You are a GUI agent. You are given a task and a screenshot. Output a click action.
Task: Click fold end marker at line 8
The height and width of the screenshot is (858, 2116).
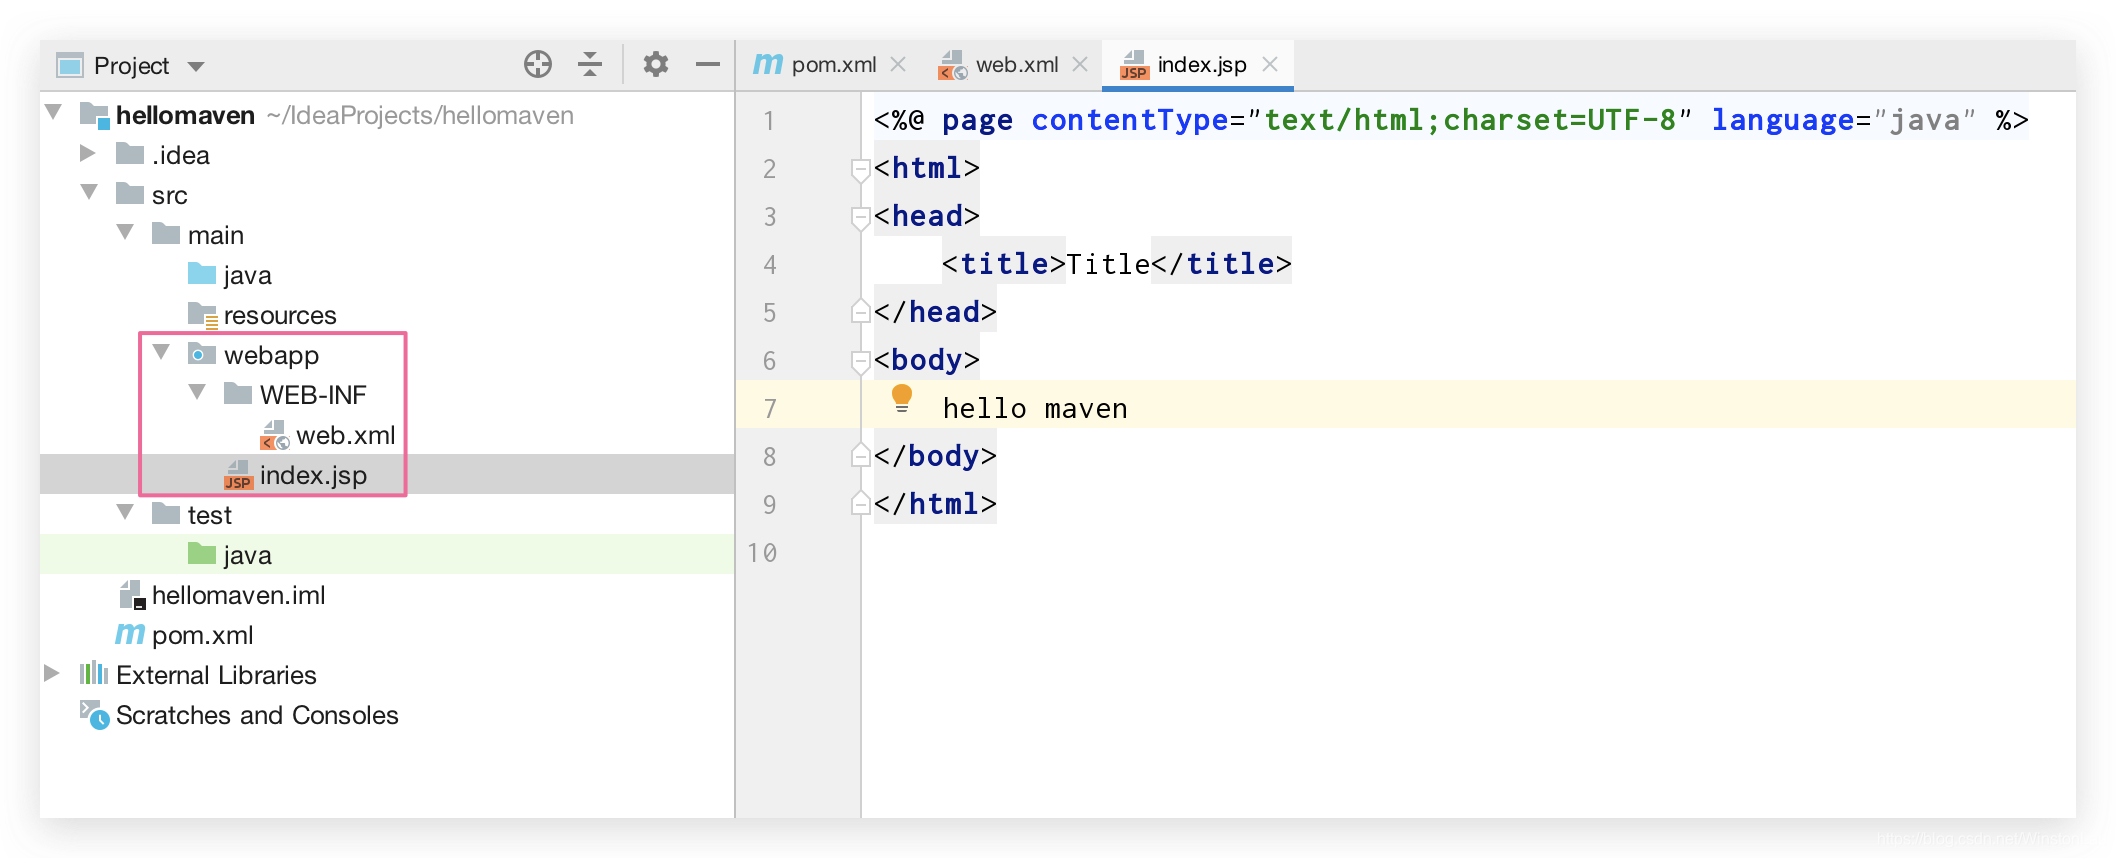coord(860,455)
